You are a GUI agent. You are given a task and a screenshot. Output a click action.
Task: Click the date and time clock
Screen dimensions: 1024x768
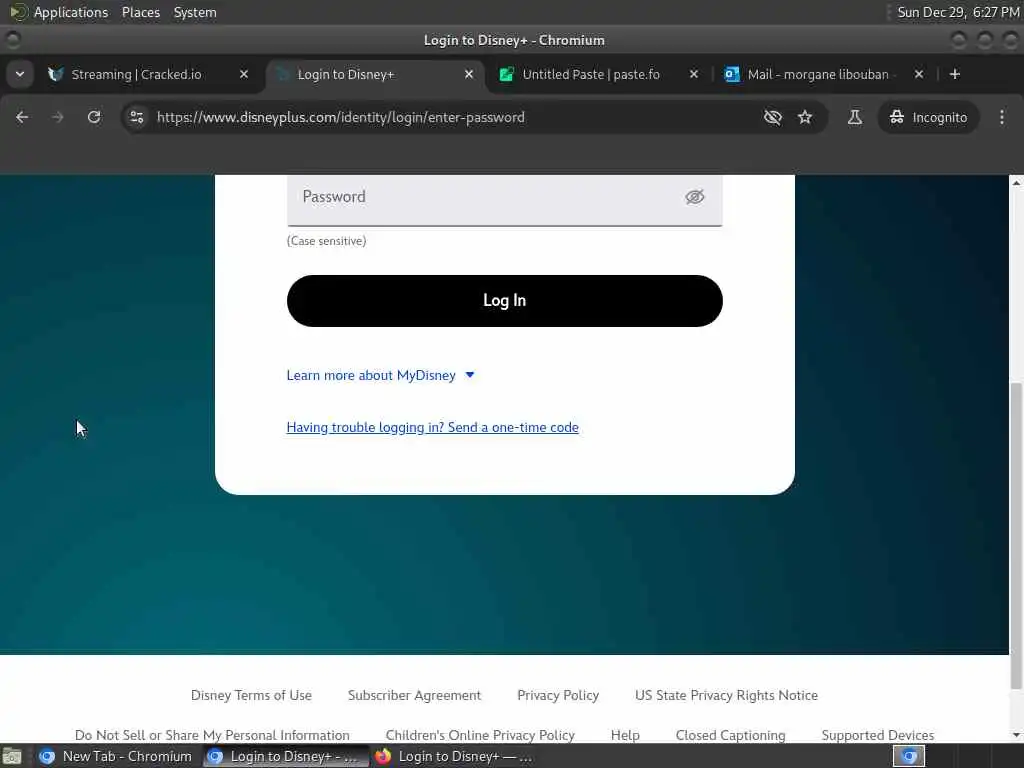click(958, 12)
